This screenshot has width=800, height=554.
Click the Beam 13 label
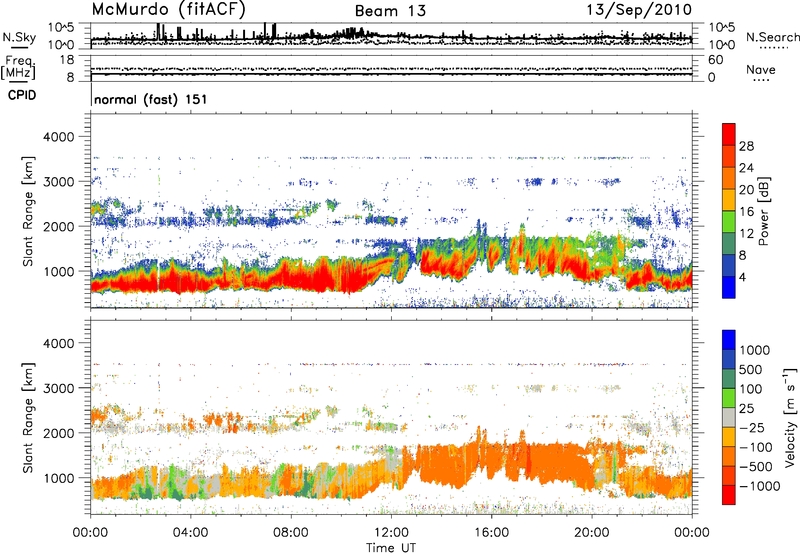click(390, 11)
